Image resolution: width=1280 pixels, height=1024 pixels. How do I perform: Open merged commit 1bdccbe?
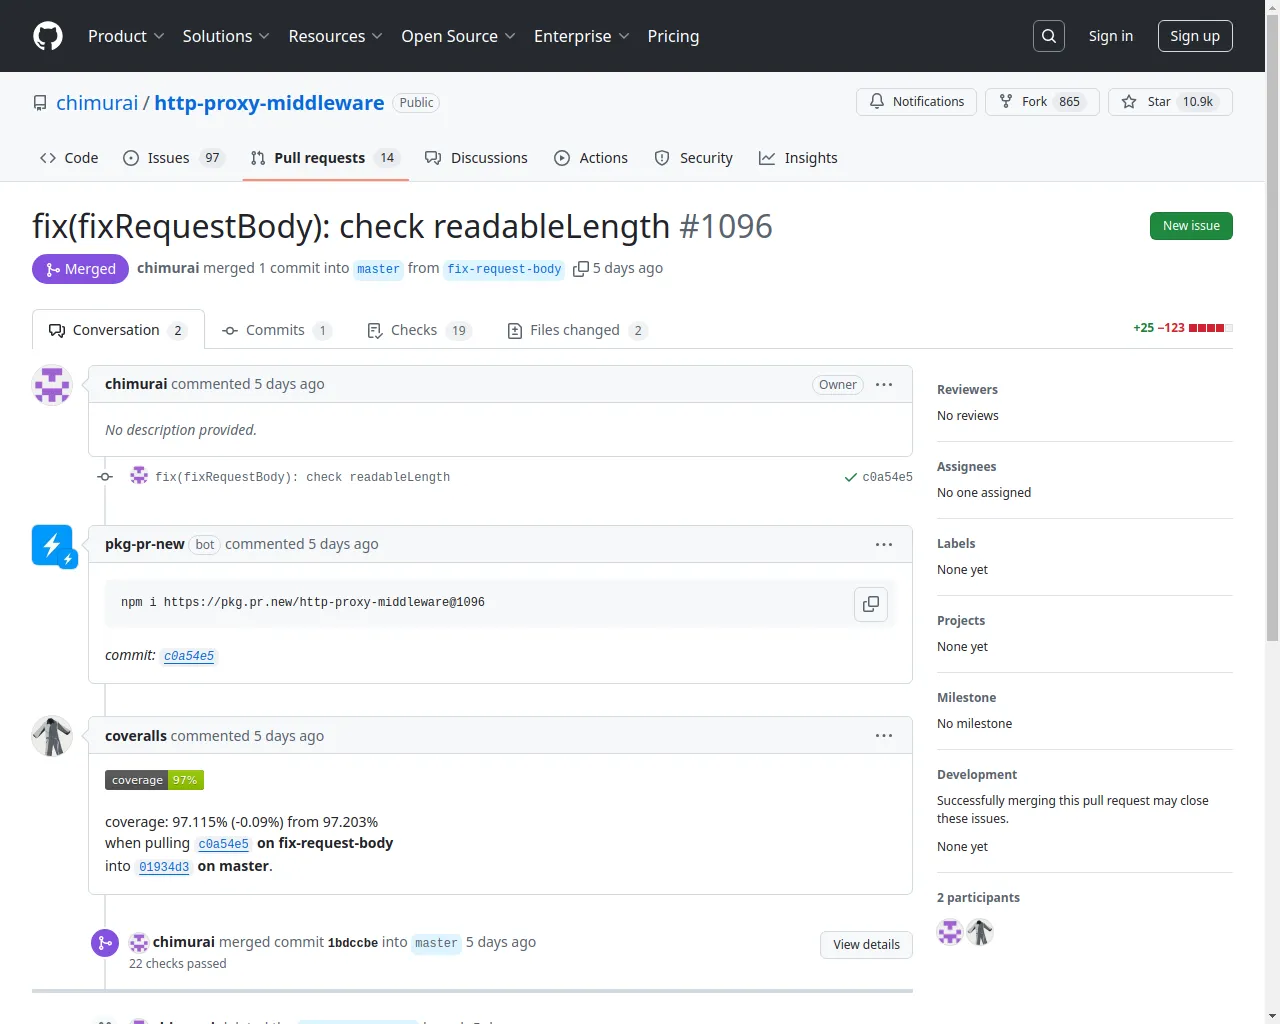(353, 943)
